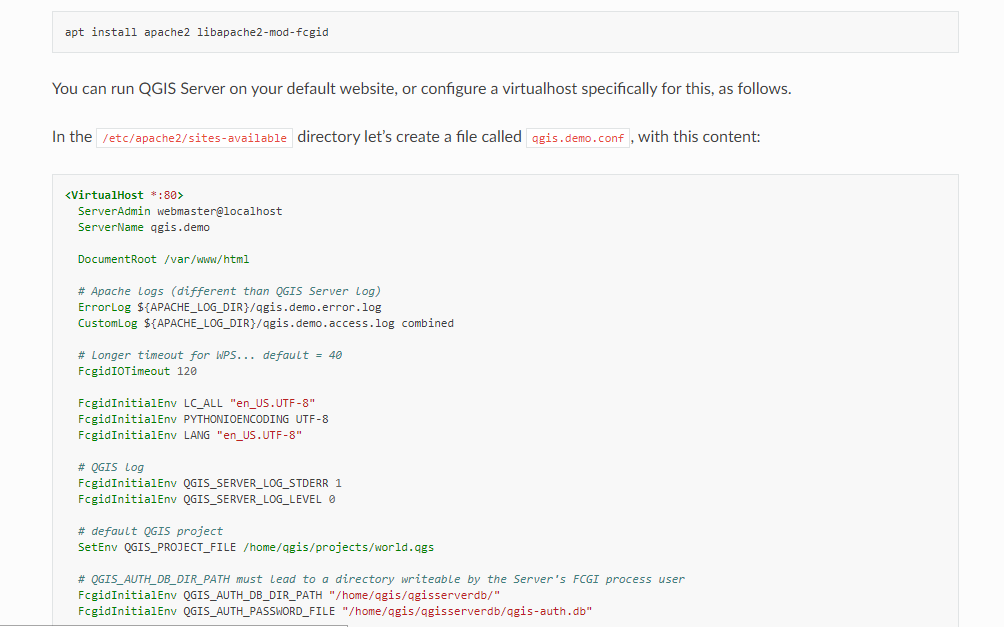
Task: Click the CustomLog qgis.demo.access.log line
Action: click(x=266, y=323)
